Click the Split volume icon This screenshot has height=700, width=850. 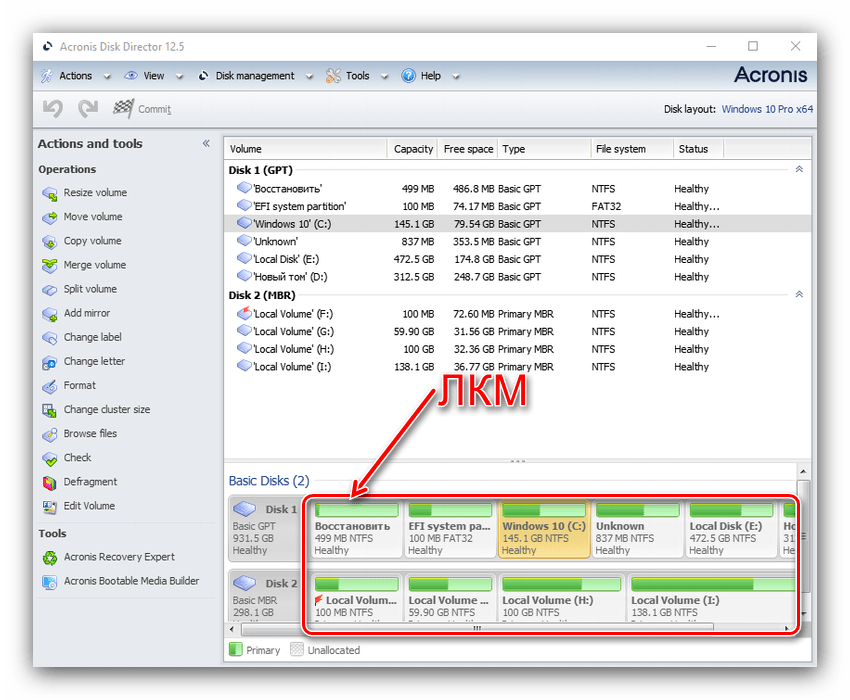(50, 289)
